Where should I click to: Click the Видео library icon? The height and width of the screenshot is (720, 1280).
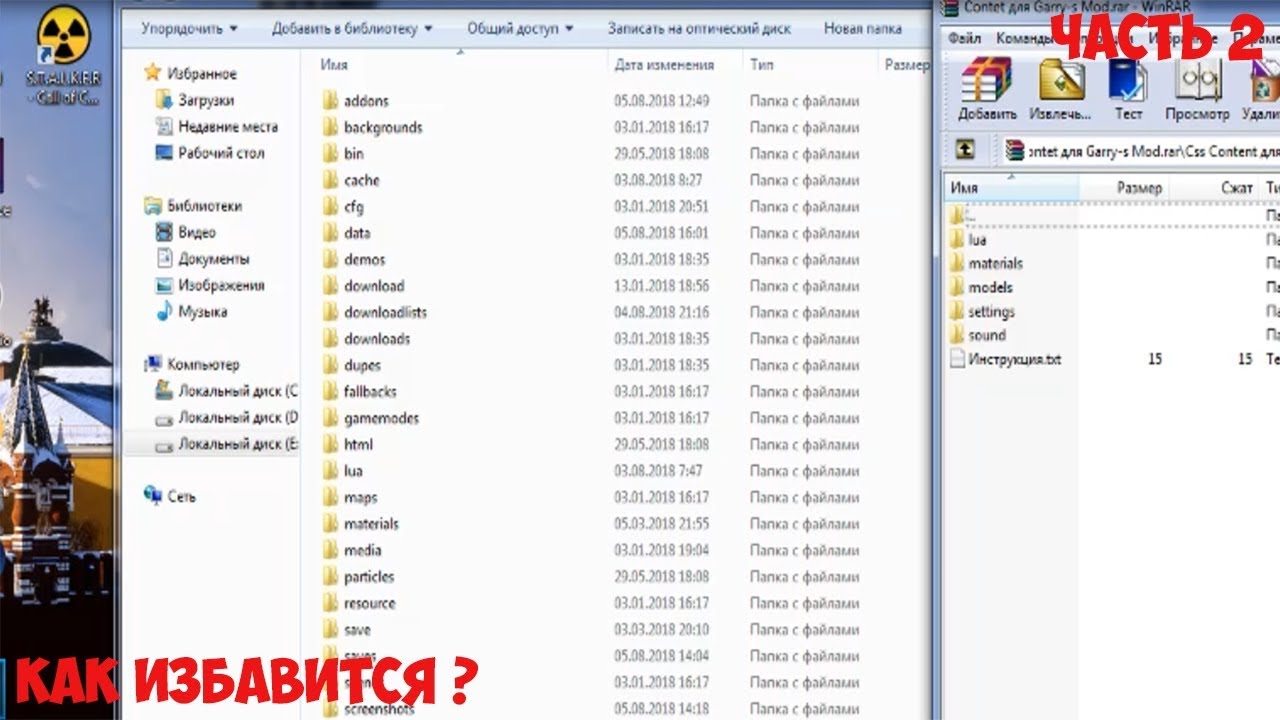pyautogui.click(x=165, y=232)
